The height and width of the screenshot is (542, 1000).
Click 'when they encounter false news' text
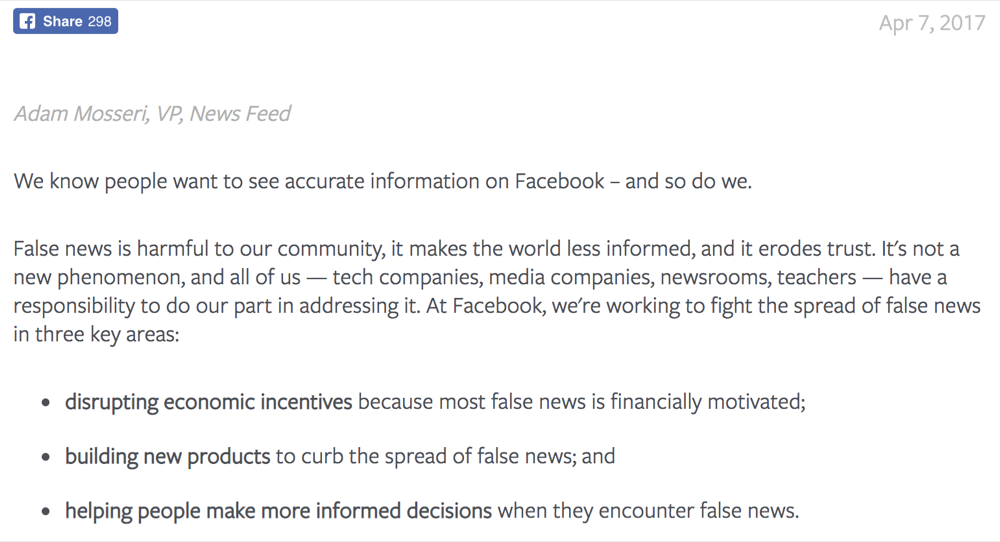648,511
